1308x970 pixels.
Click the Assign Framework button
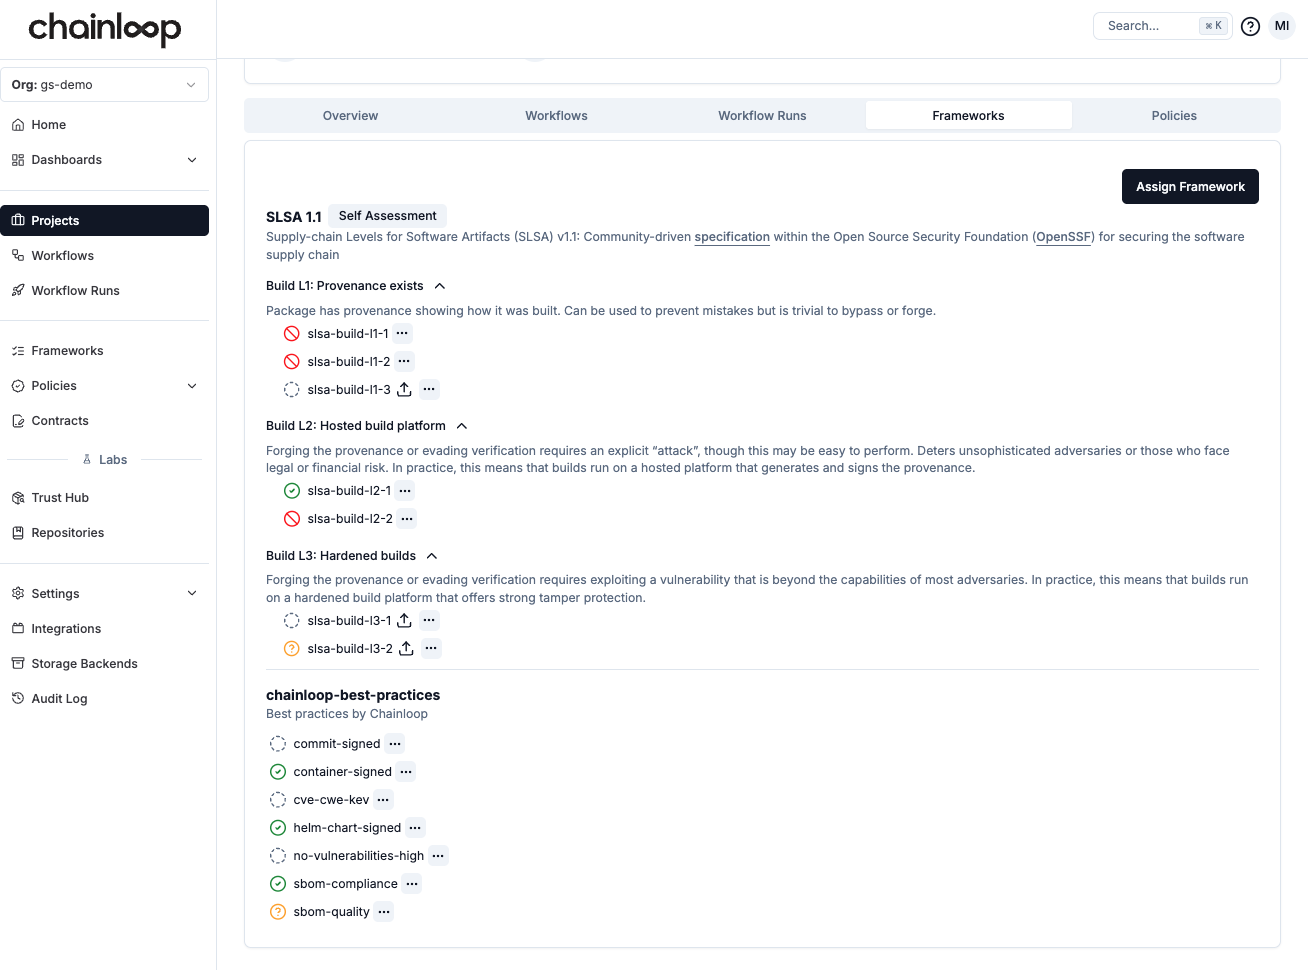click(1190, 187)
